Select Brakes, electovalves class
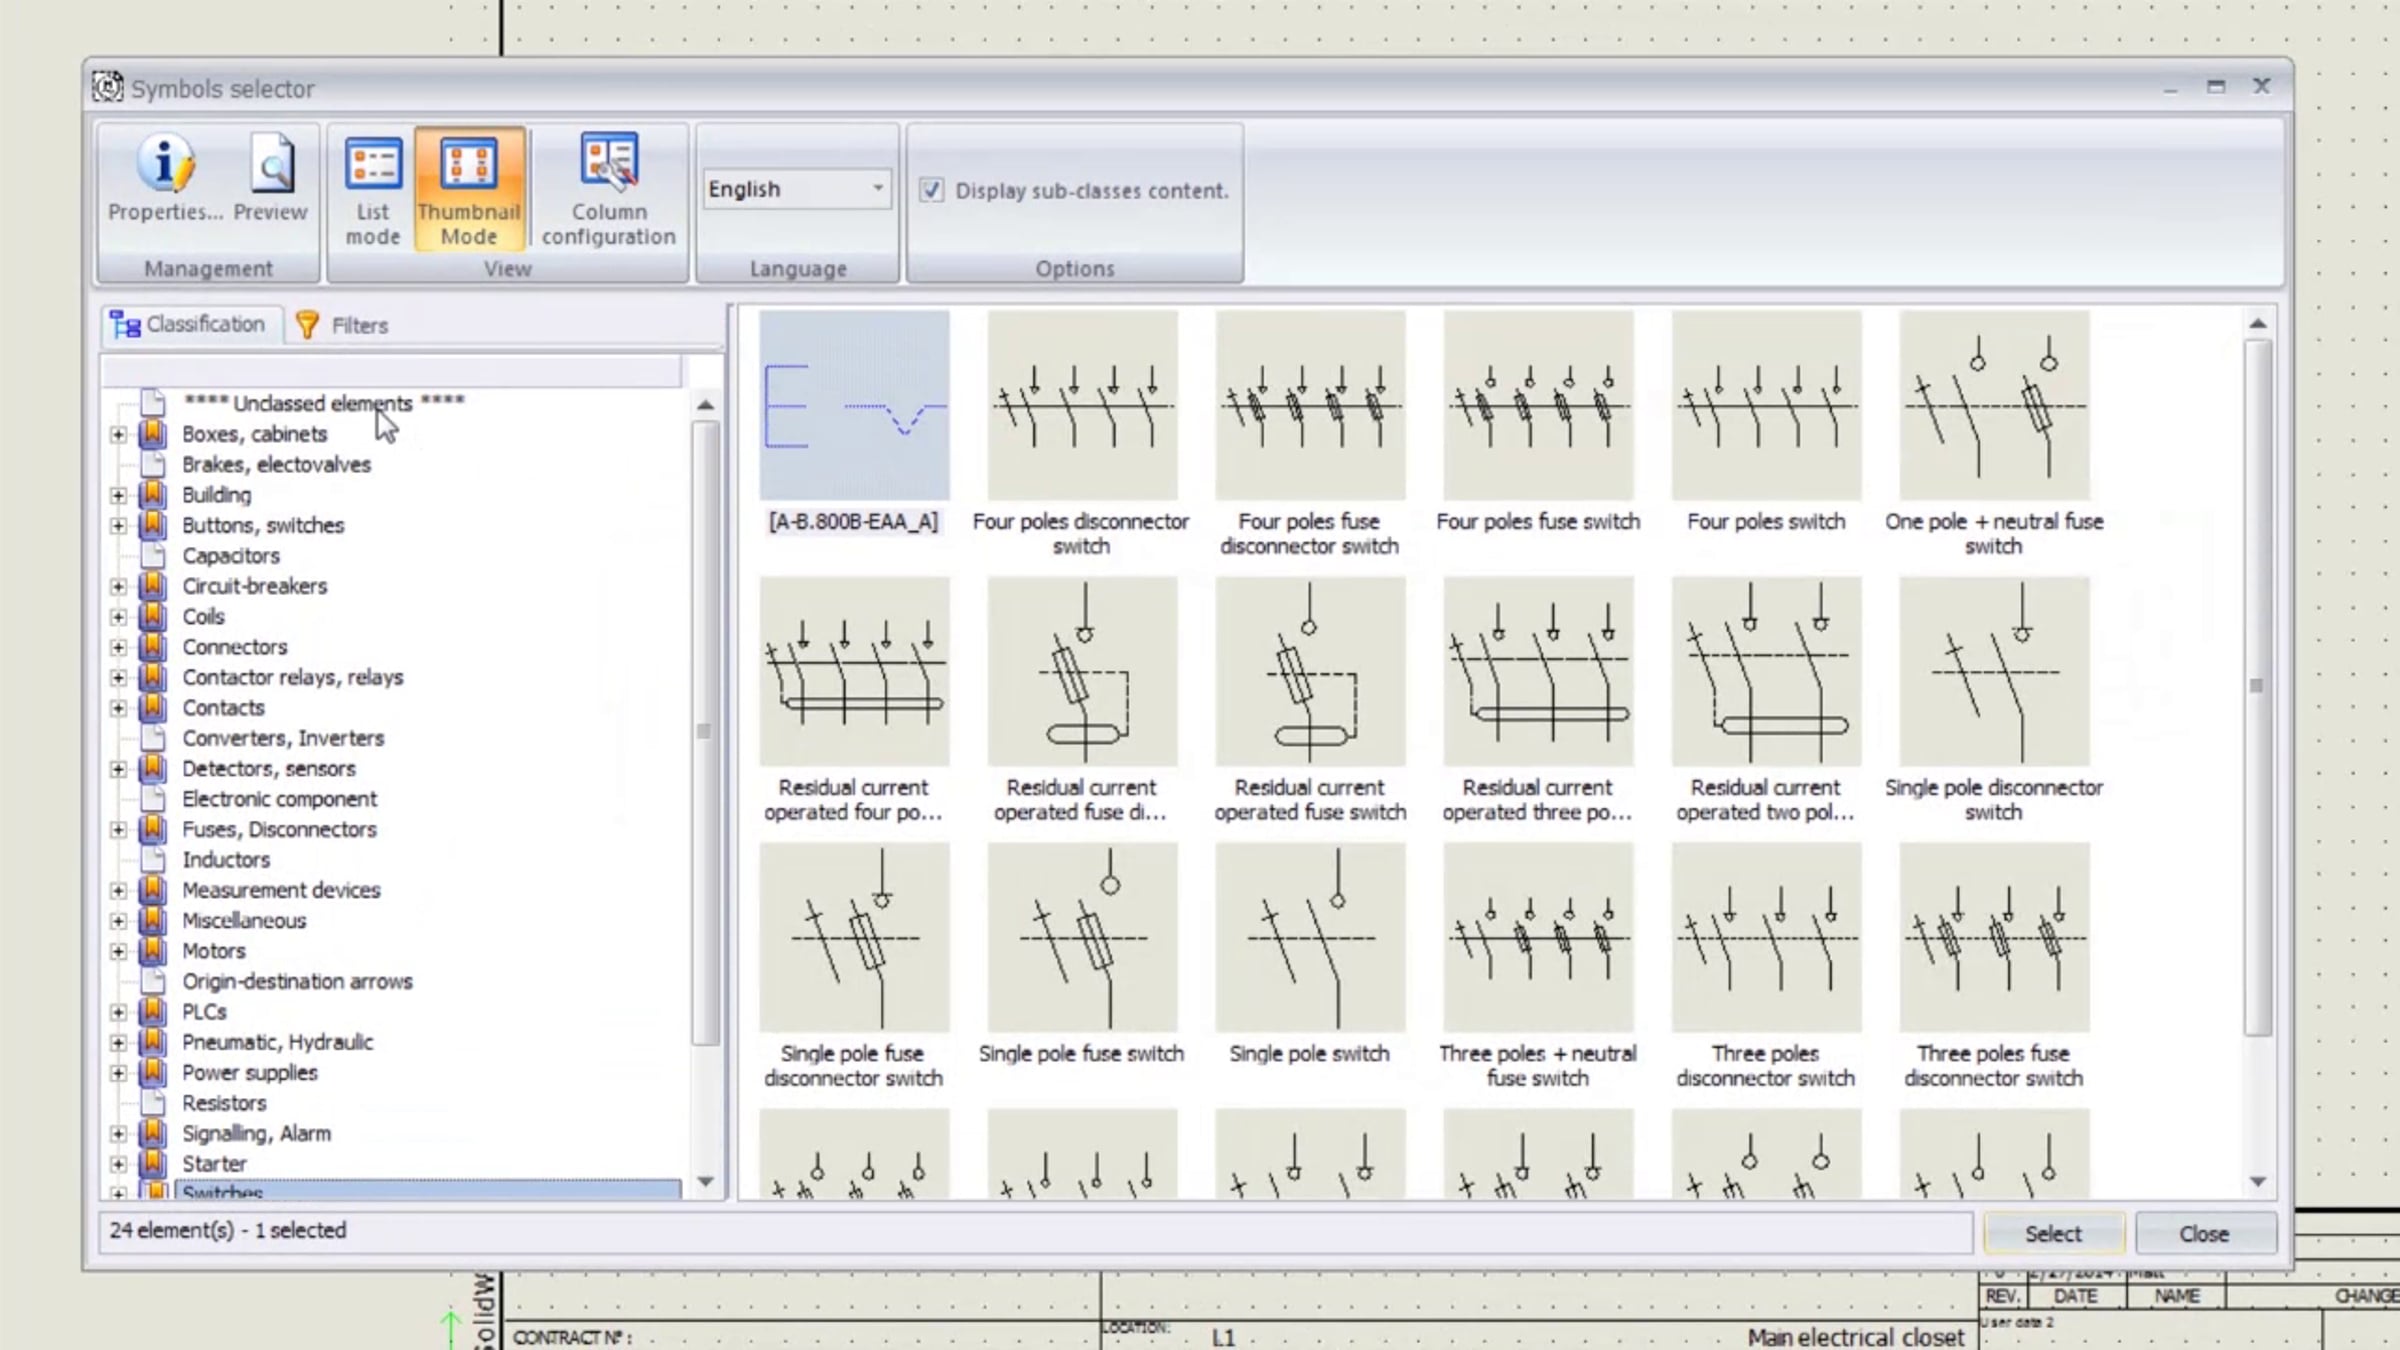2400x1350 pixels. (x=276, y=464)
